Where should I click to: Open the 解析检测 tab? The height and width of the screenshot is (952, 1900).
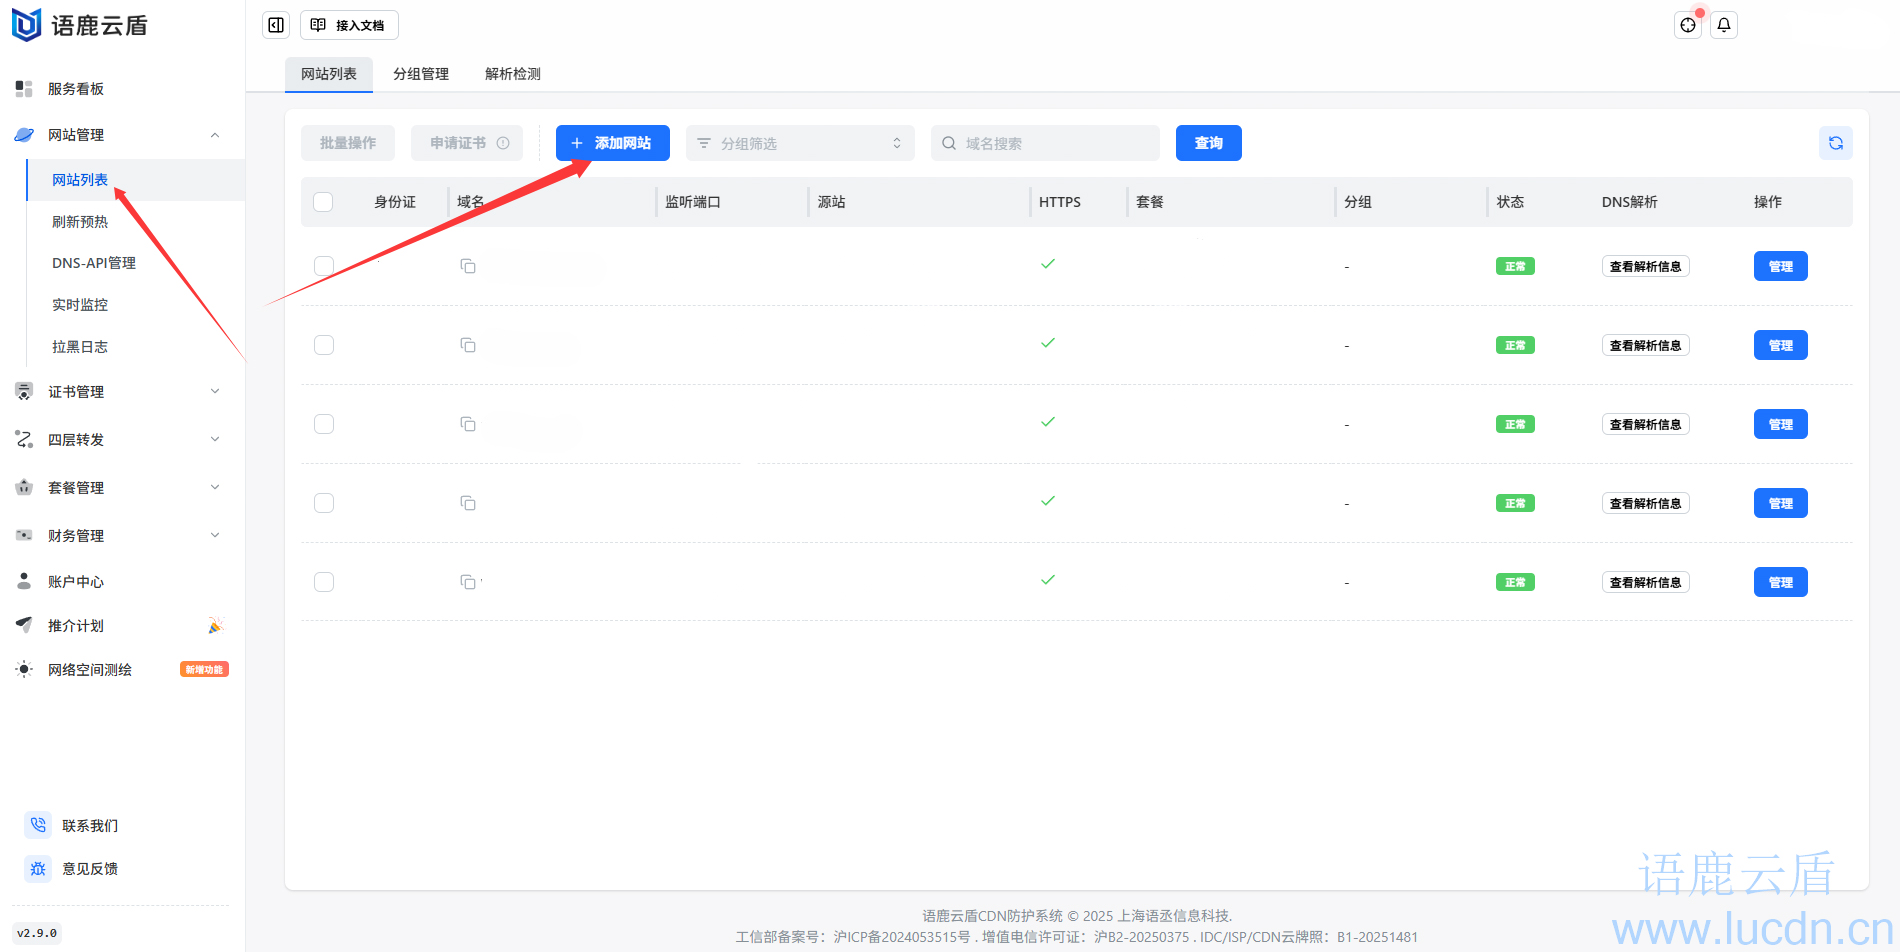coord(512,74)
